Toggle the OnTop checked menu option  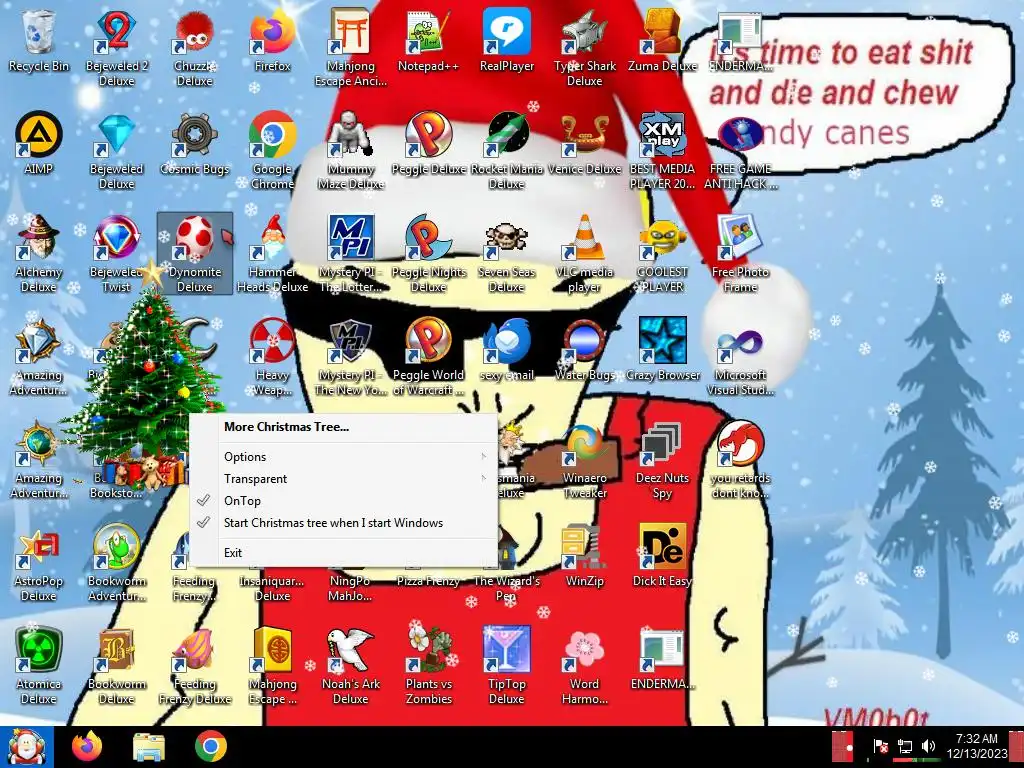click(x=343, y=501)
